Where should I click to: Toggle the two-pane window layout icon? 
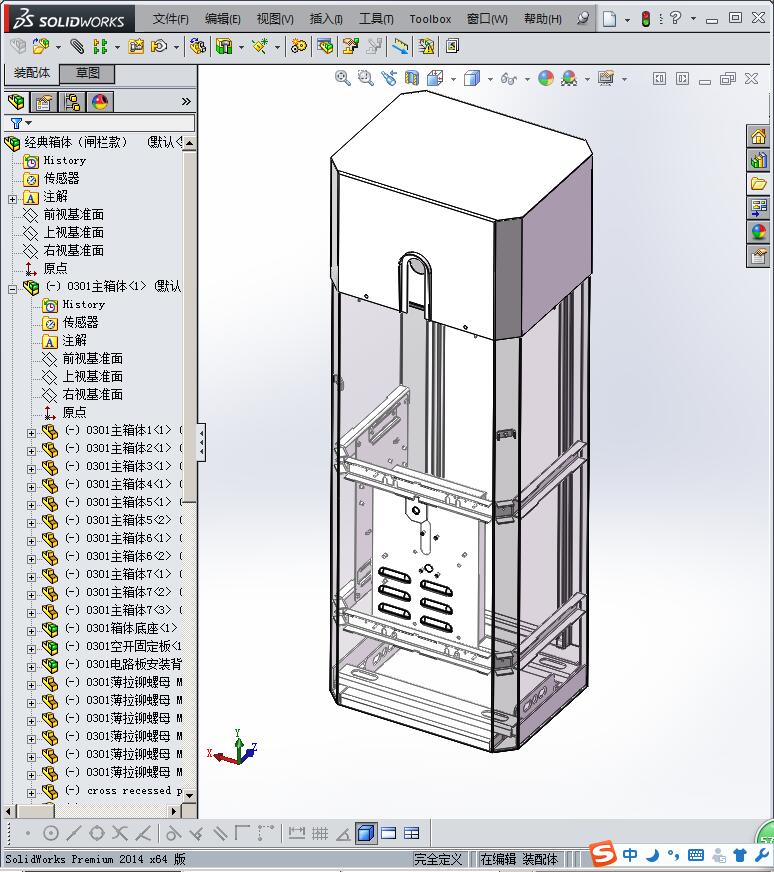389,833
